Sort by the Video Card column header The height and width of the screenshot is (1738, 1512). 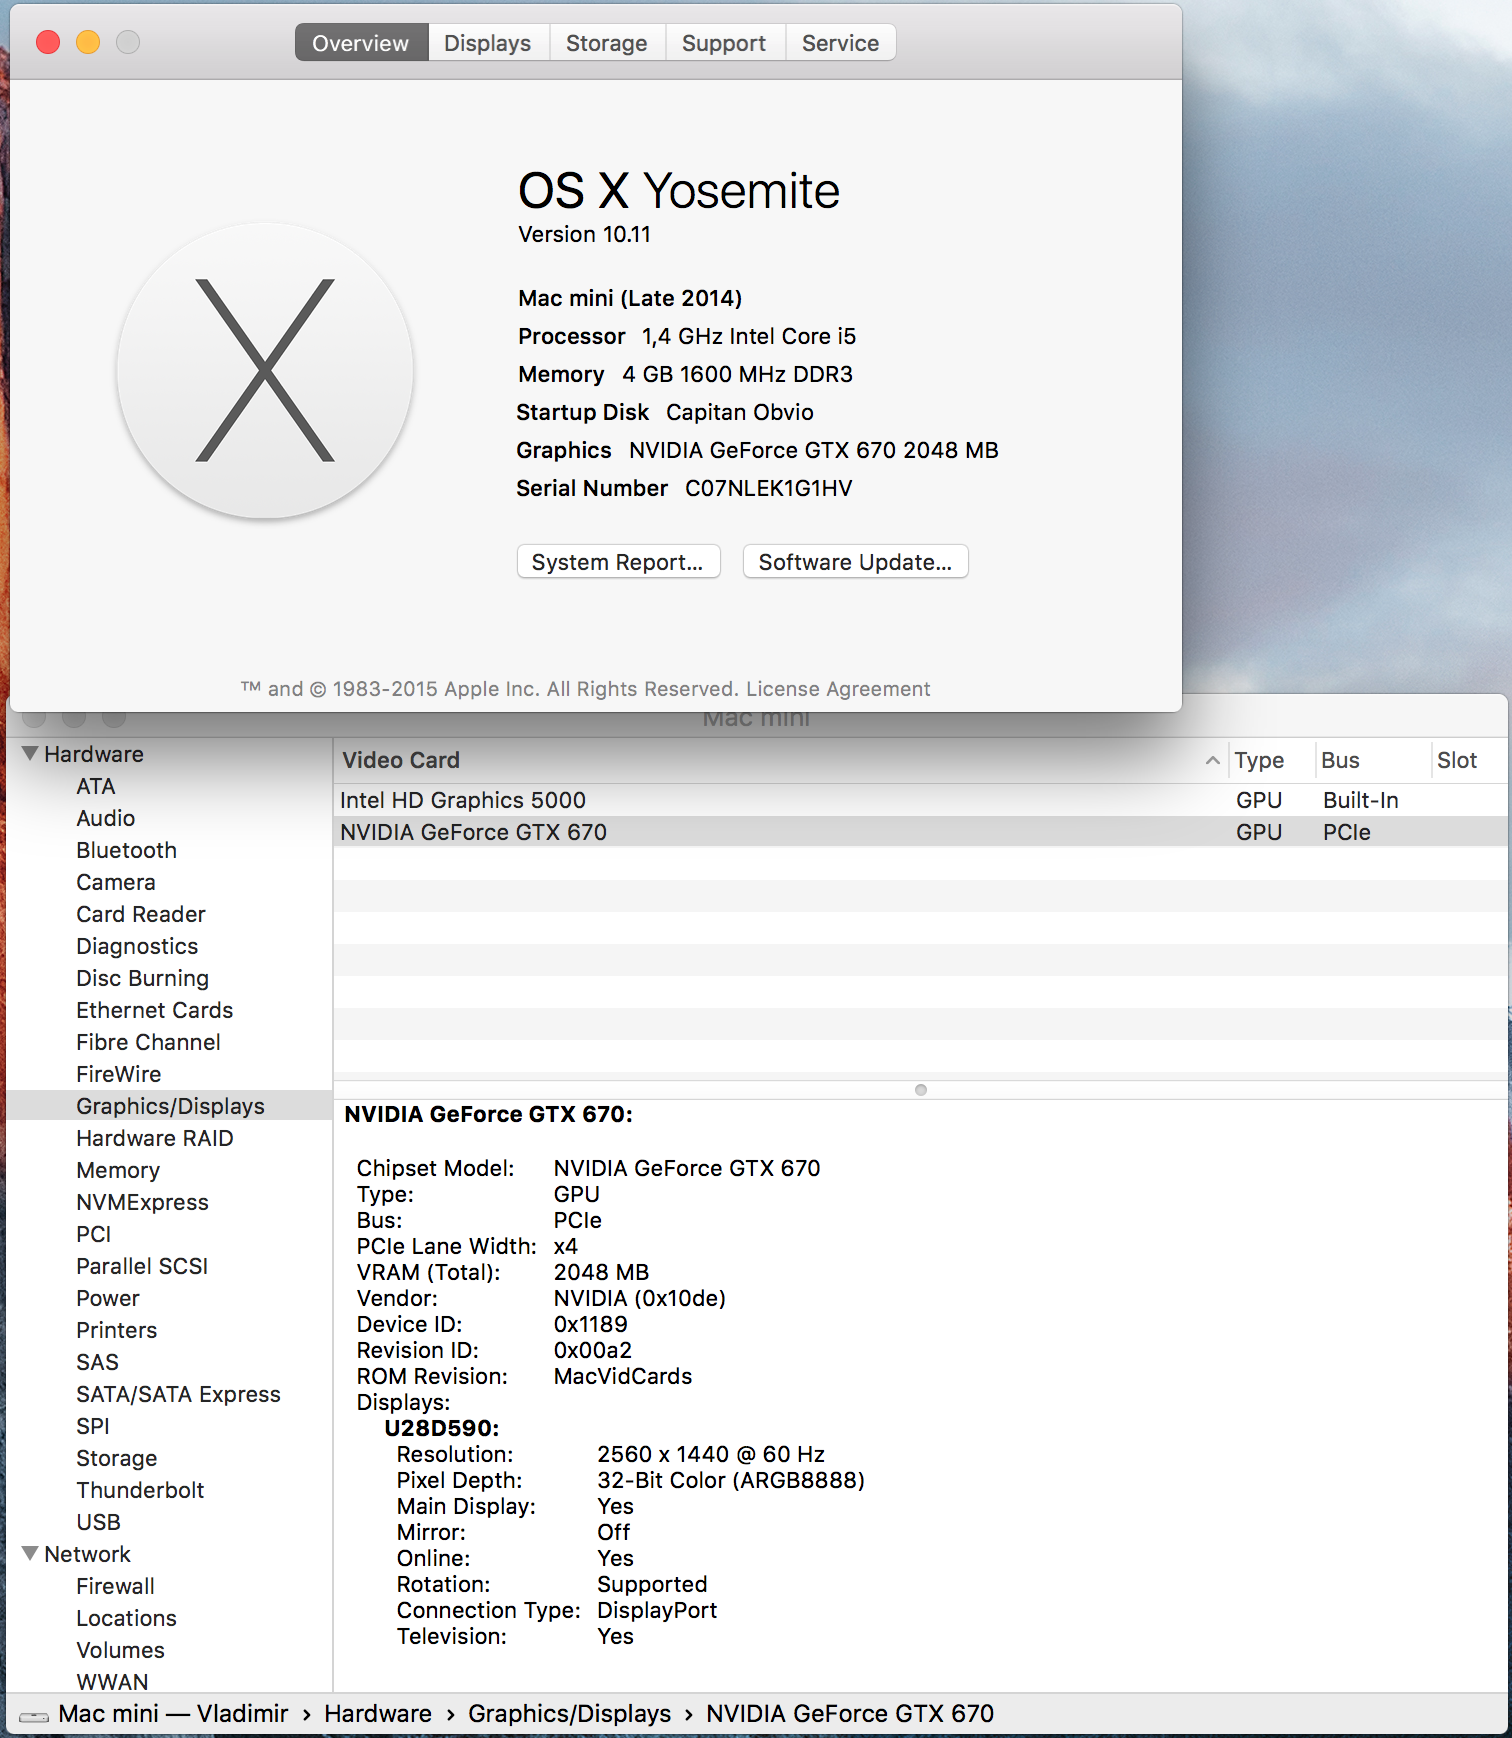click(780, 760)
